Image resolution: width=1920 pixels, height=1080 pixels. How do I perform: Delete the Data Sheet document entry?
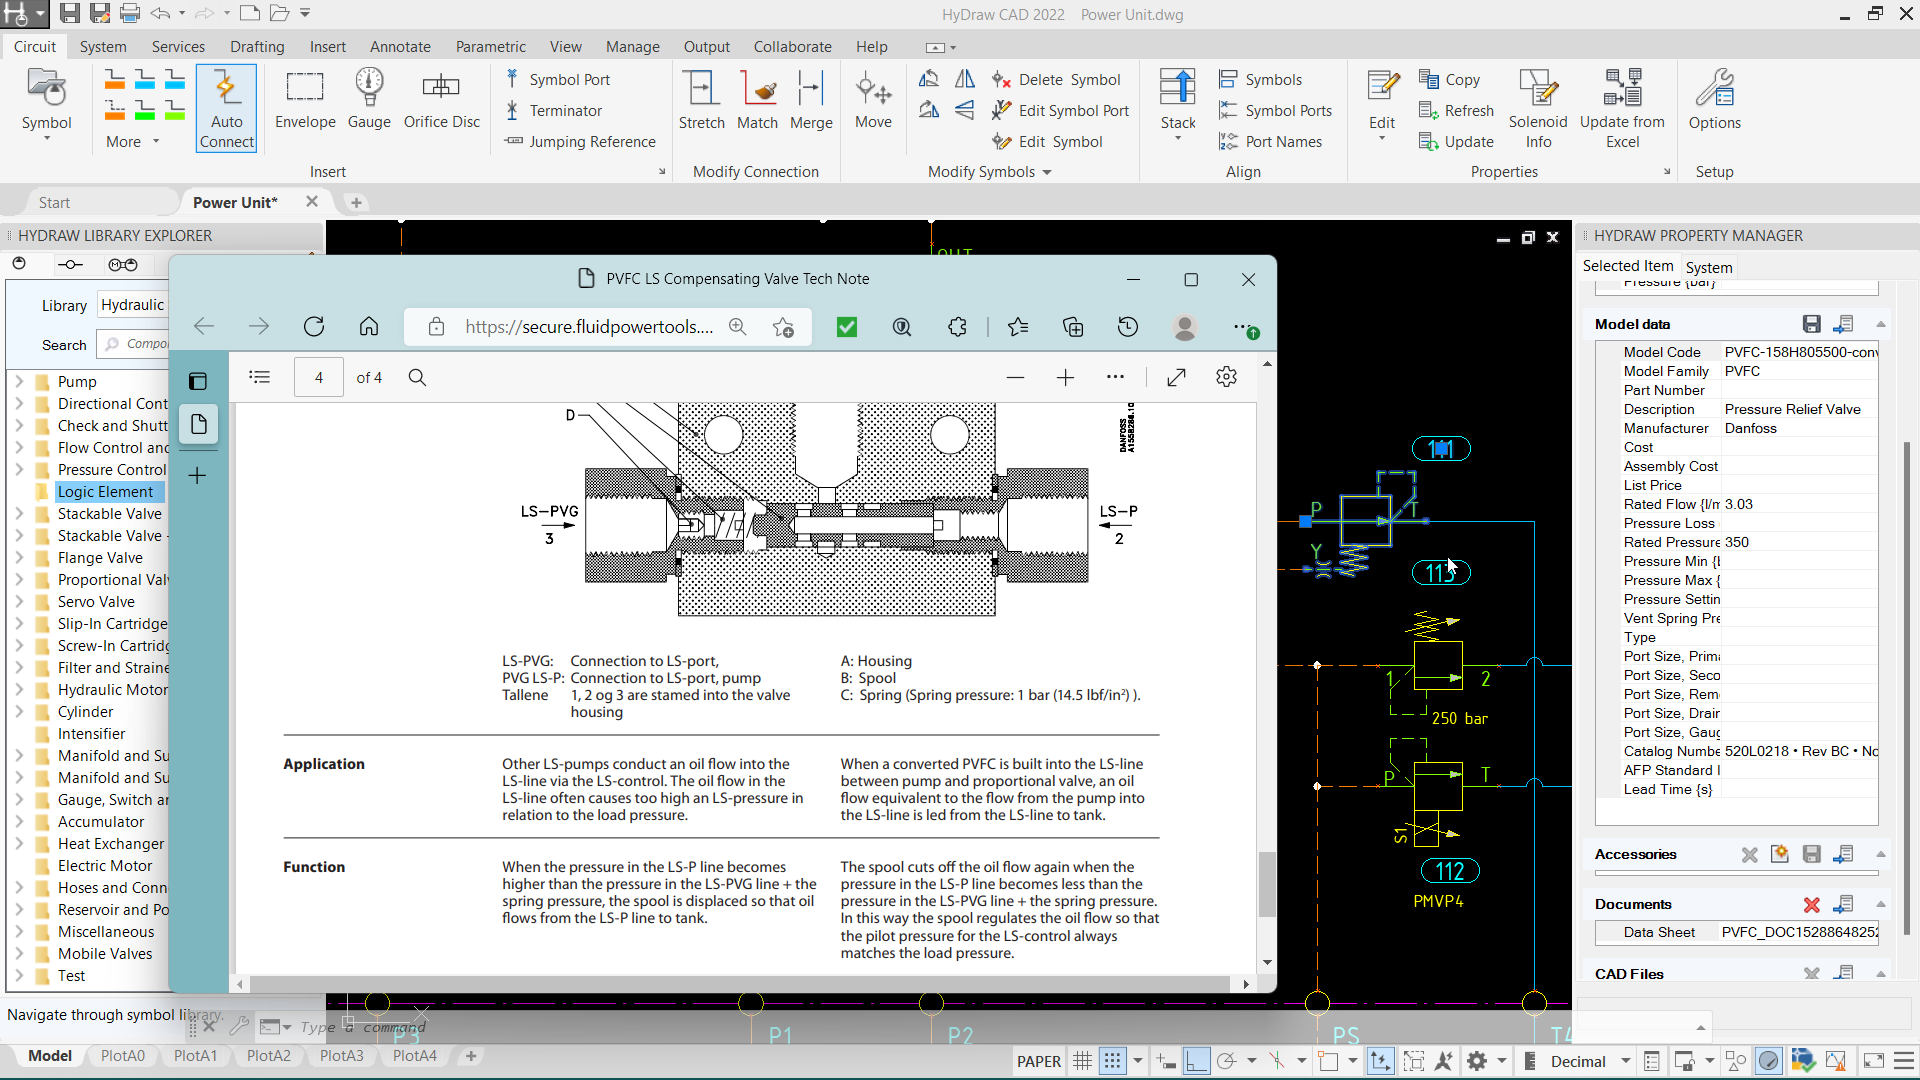[x=1812, y=905]
